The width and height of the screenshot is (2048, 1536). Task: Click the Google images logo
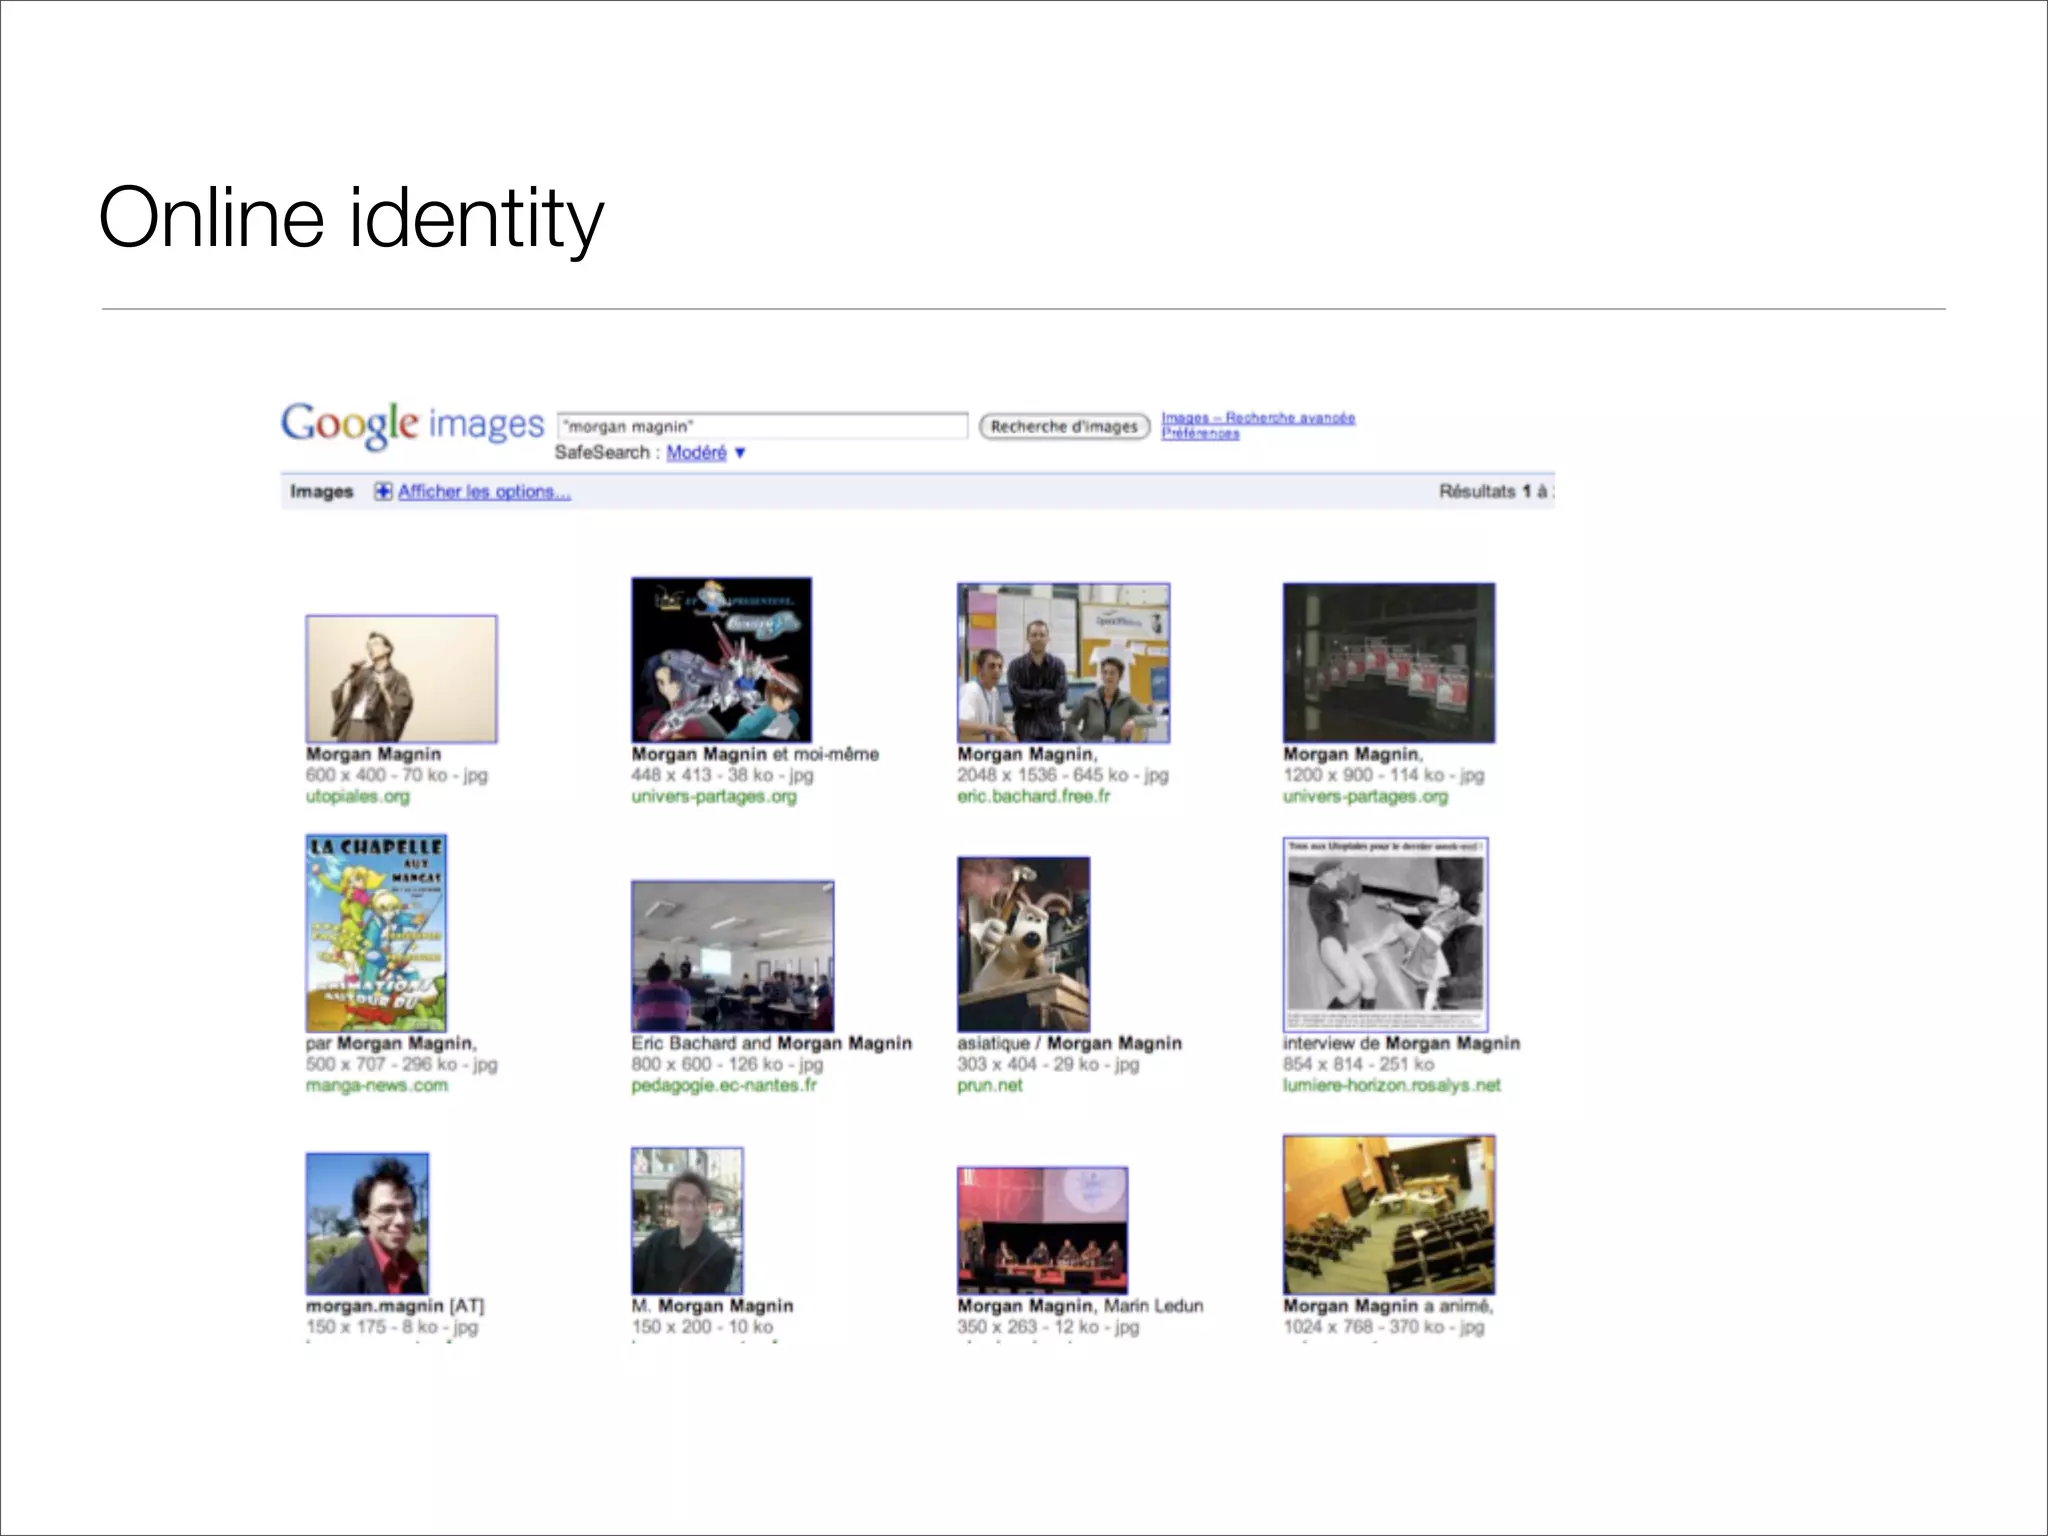[x=411, y=425]
